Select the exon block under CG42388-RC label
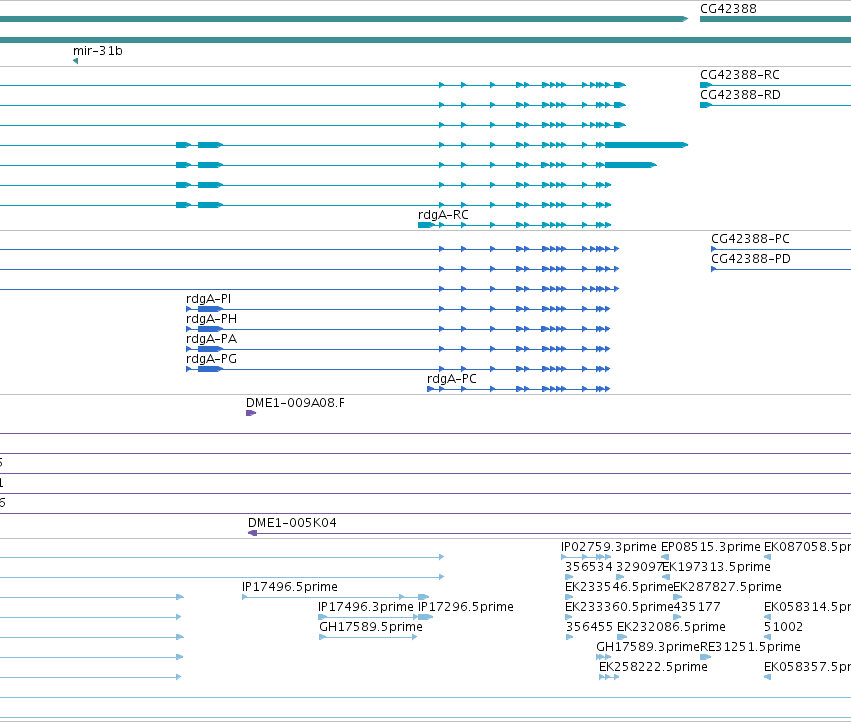The image size is (851, 722). pyautogui.click(x=706, y=85)
